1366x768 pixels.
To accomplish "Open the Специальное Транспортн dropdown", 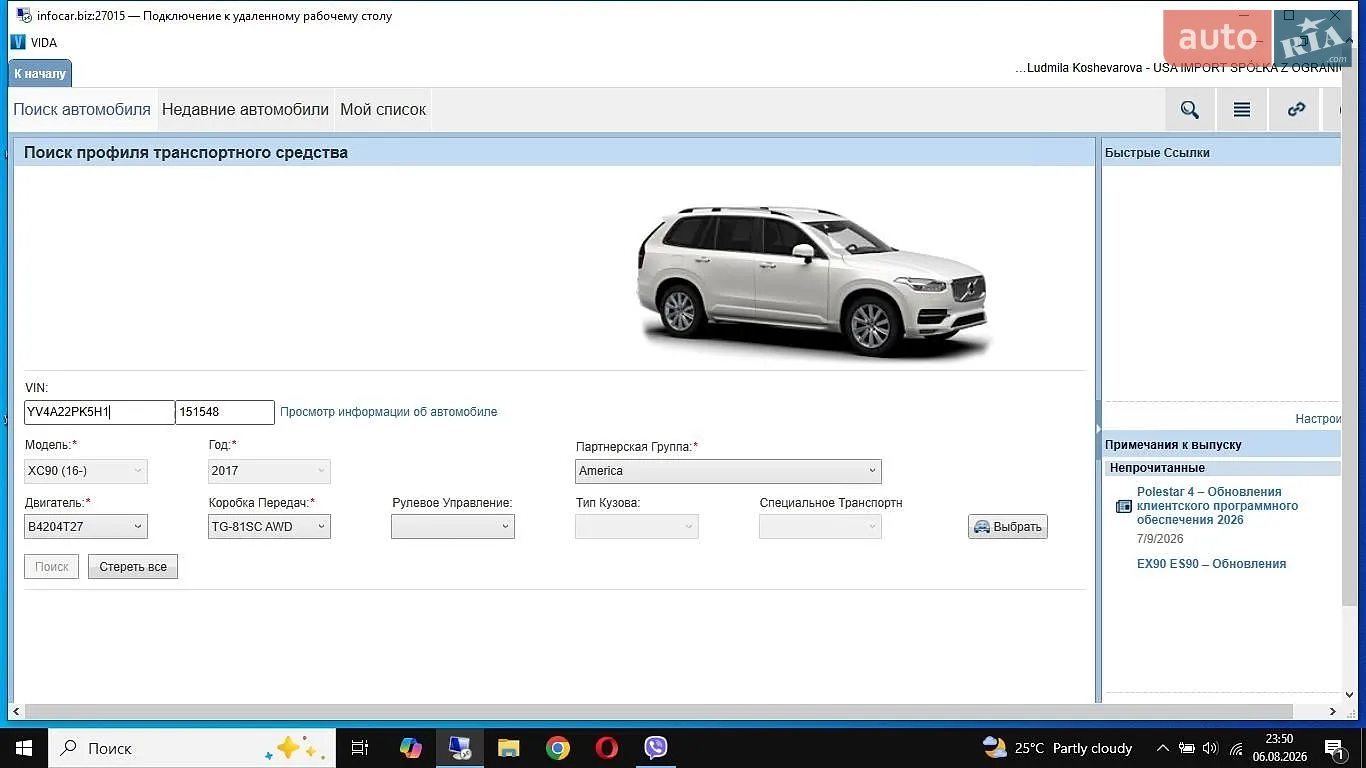I will 820,527.
